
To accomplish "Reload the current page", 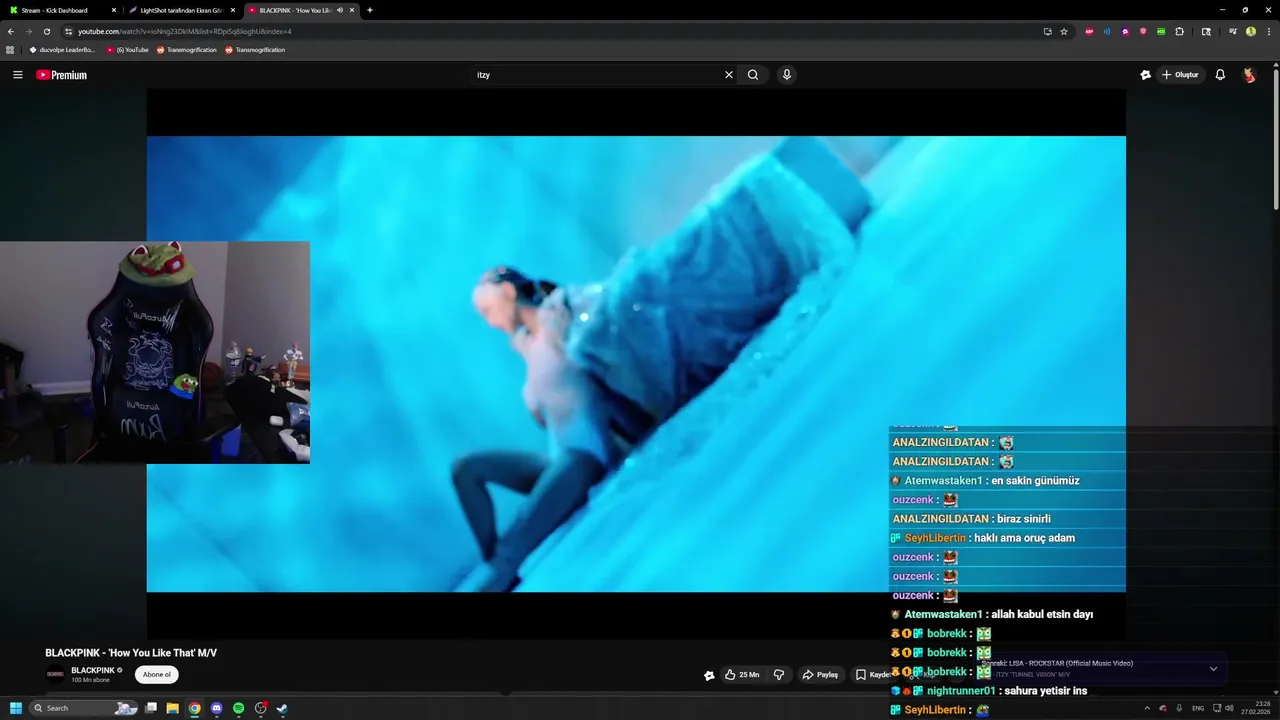I will click(46, 31).
